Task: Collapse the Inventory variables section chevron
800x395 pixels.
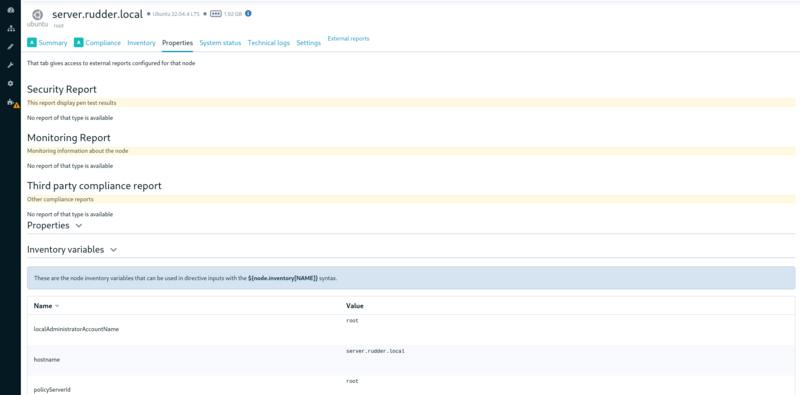Action: coord(113,250)
